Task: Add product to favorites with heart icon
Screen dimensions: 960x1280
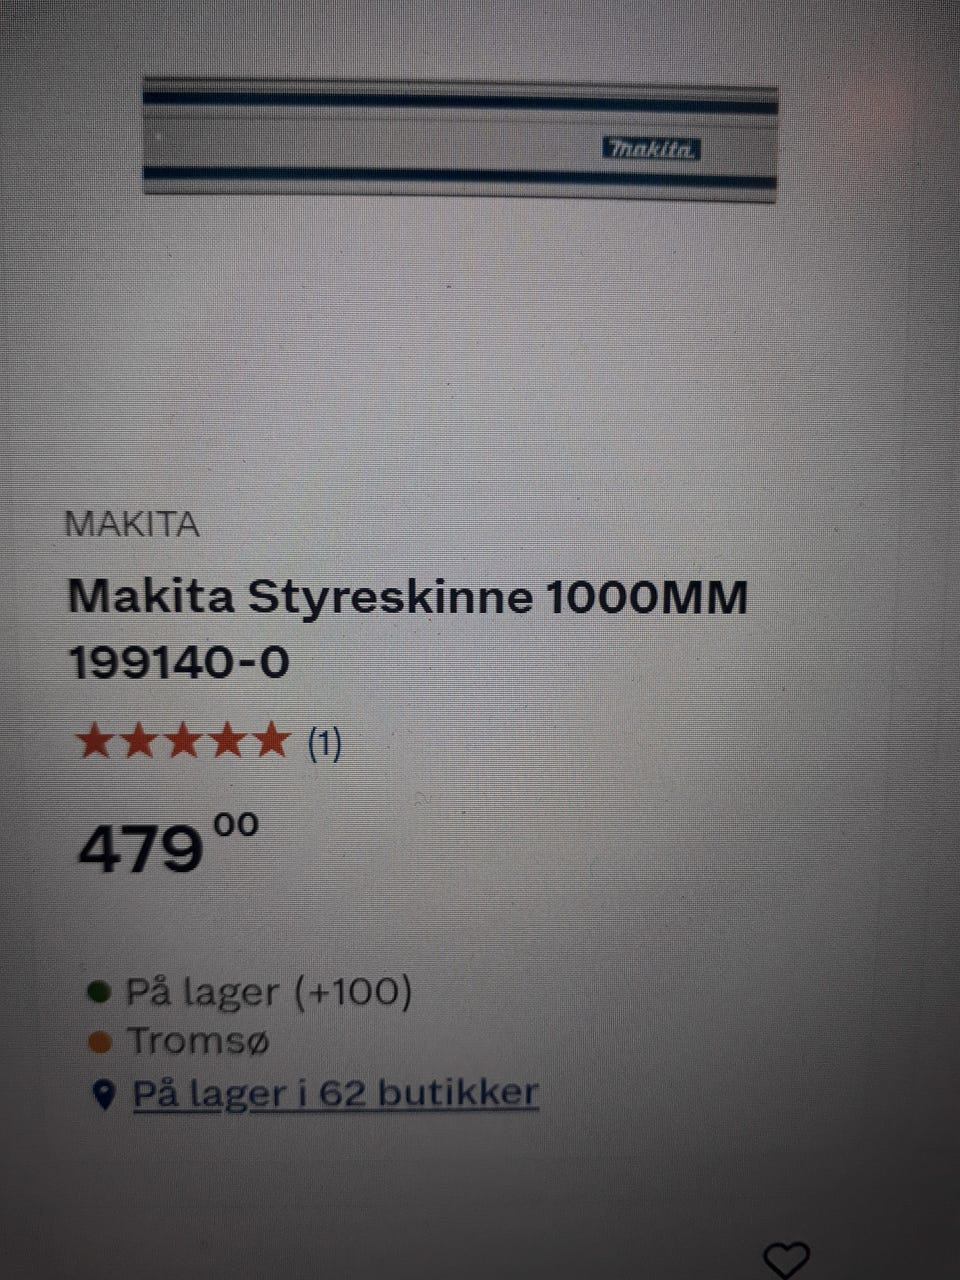Action: point(786,1258)
